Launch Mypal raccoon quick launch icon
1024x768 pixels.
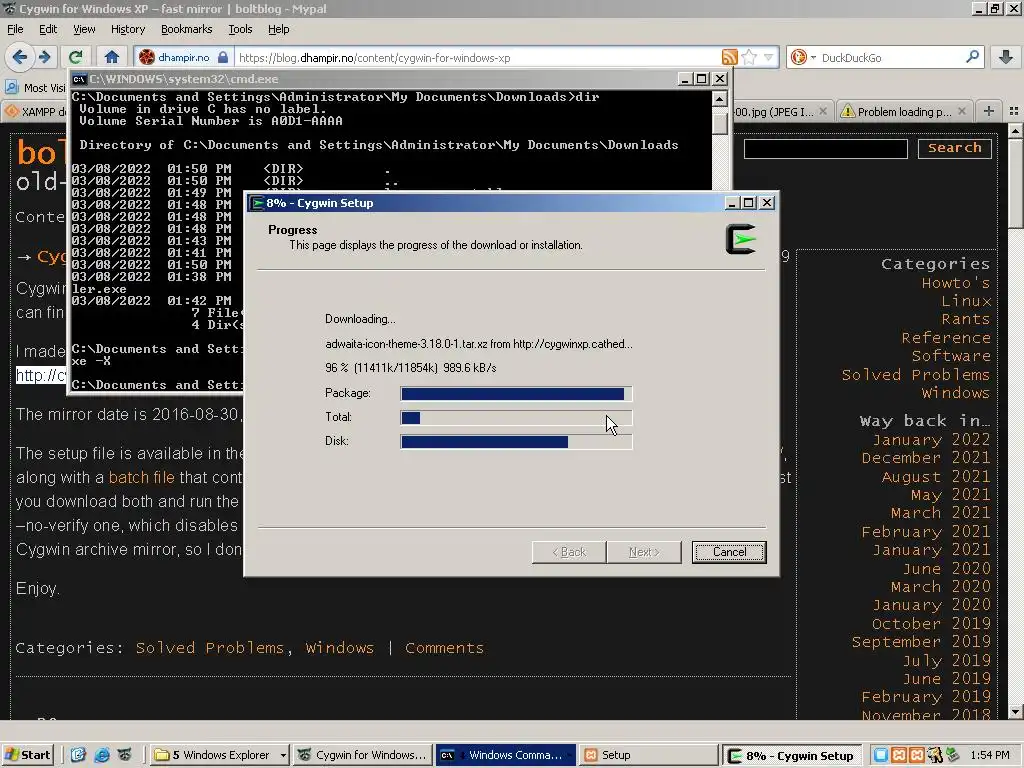click(124, 755)
